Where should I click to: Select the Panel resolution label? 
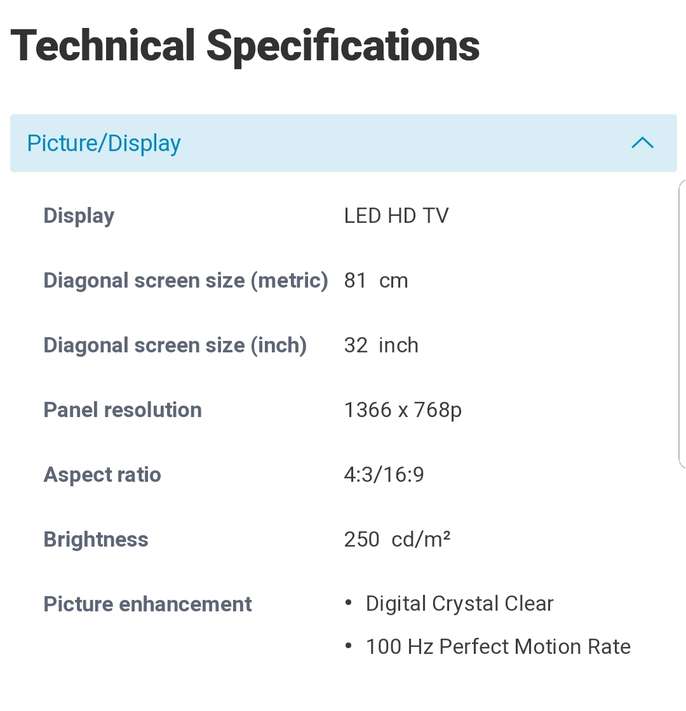pos(122,410)
